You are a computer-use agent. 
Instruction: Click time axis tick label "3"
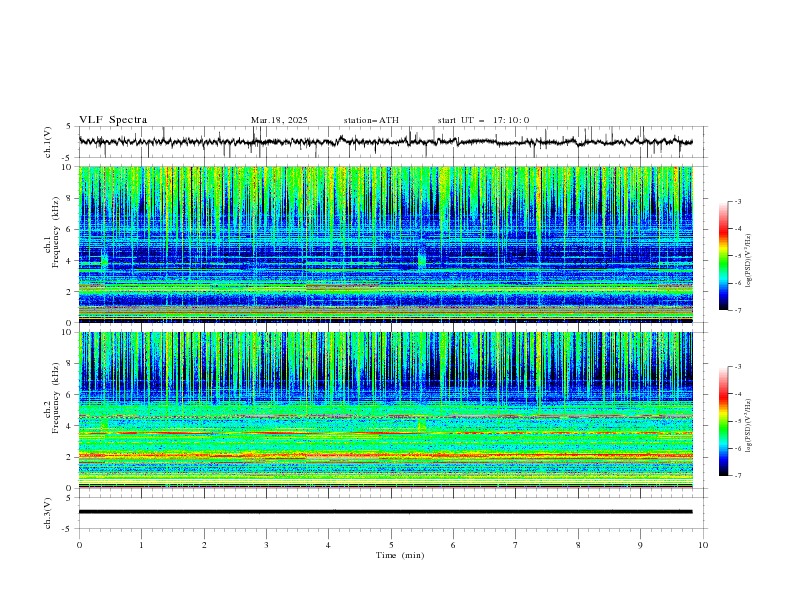click(x=266, y=545)
